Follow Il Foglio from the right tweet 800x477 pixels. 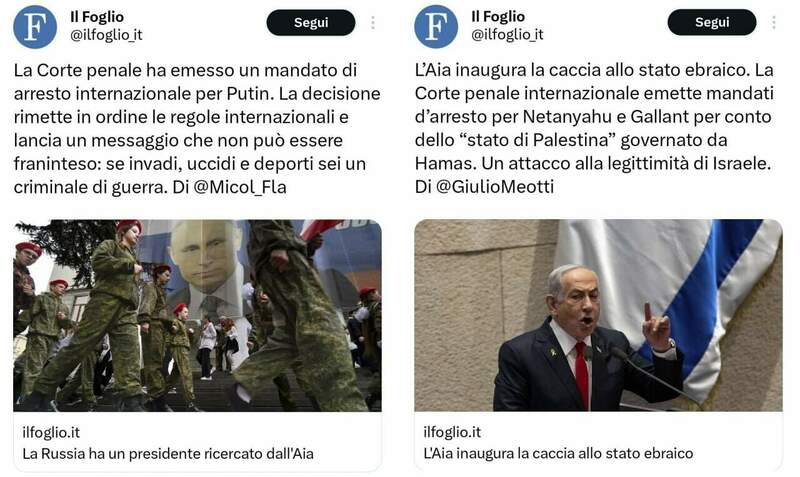[x=712, y=22]
